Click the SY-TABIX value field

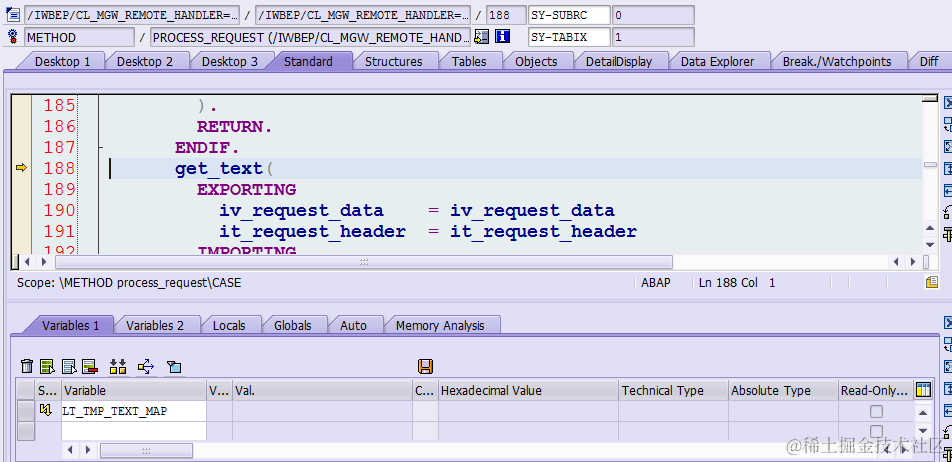(653, 37)
